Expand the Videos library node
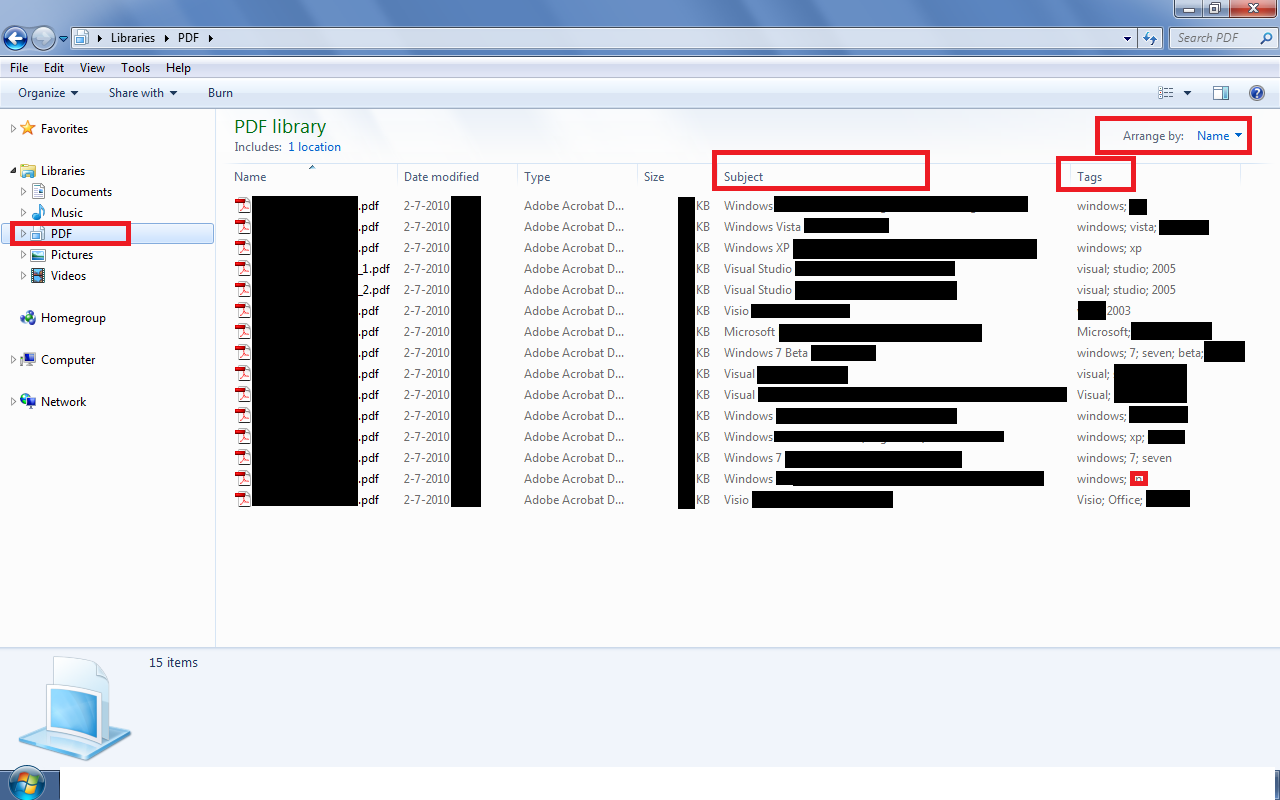 (x=24, y=276)
